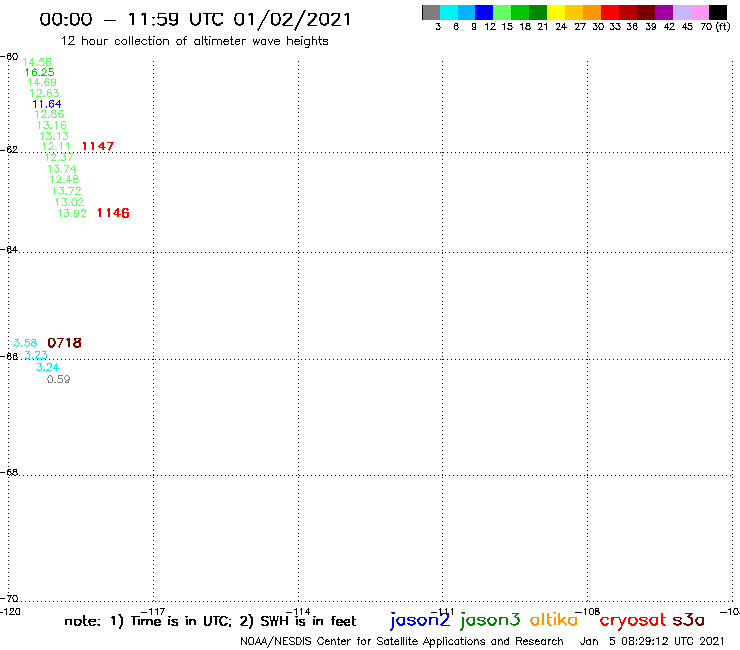
Task: Click the 12.37 wave height value
Action: coord(59,157)
